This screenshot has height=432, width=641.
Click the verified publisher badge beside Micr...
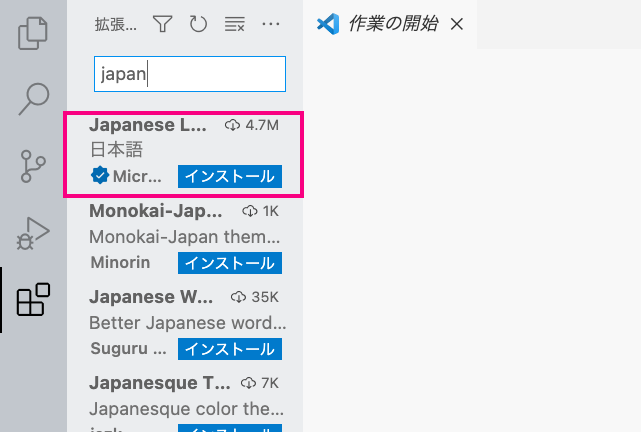100,176
